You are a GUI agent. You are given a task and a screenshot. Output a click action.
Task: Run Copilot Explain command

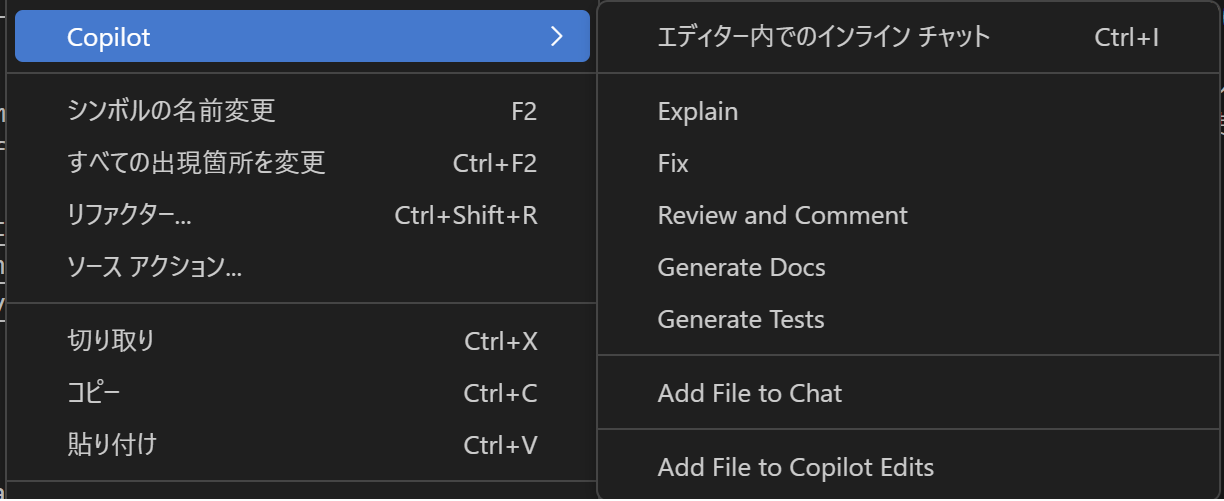click(x=698, y=112)
